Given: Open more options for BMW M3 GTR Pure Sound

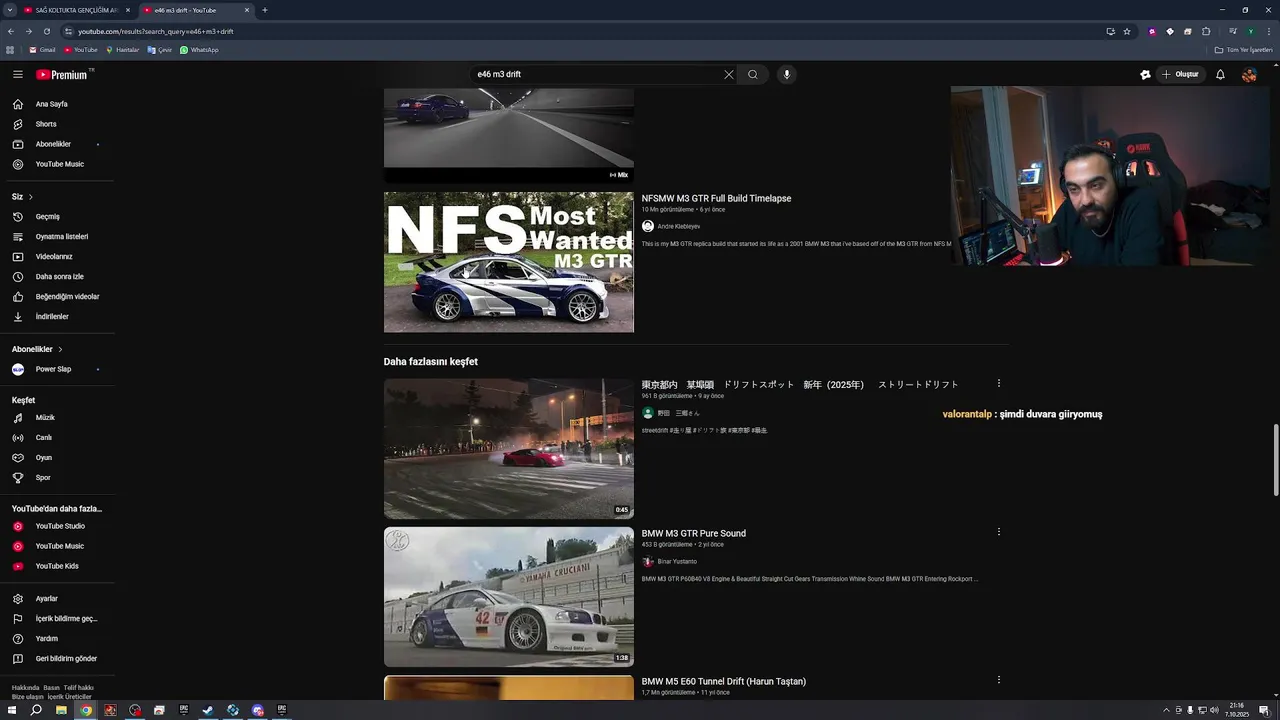Looking at the screenshot, I should (998, 532).
